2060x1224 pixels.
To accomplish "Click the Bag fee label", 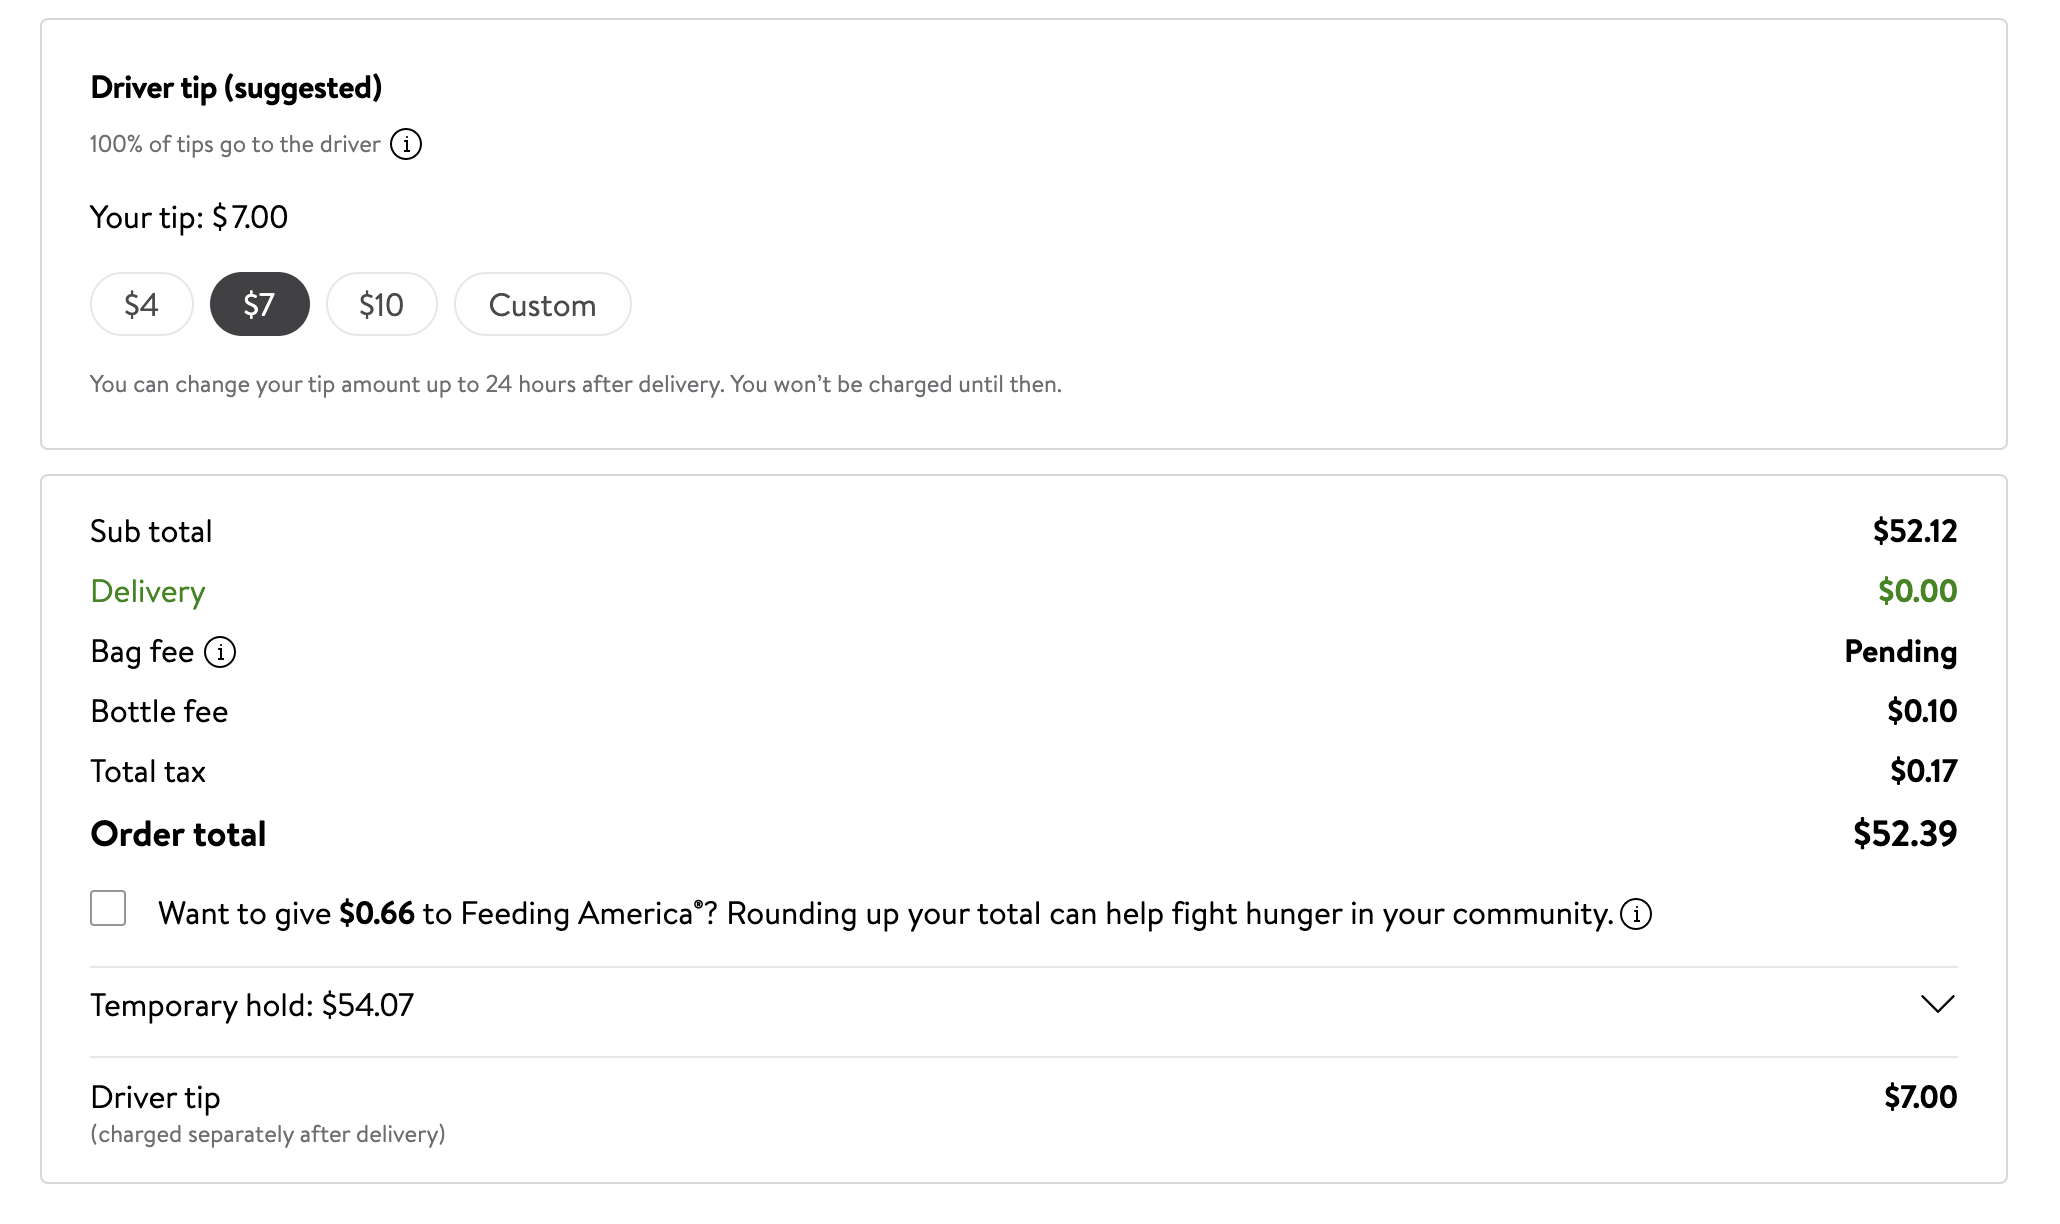I will pyautogui.click(x=142, y=651).
